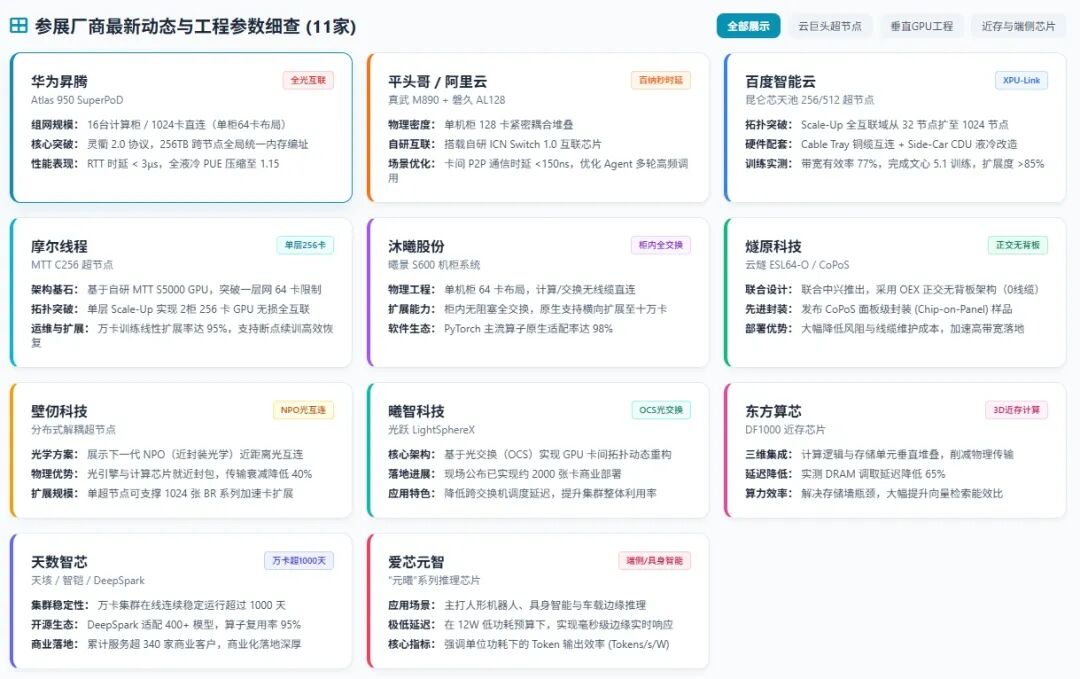The image size is (1080, 679).
Task: Click the 曦景 S600 机柜系统 subtitle
Action: [434, 264]
